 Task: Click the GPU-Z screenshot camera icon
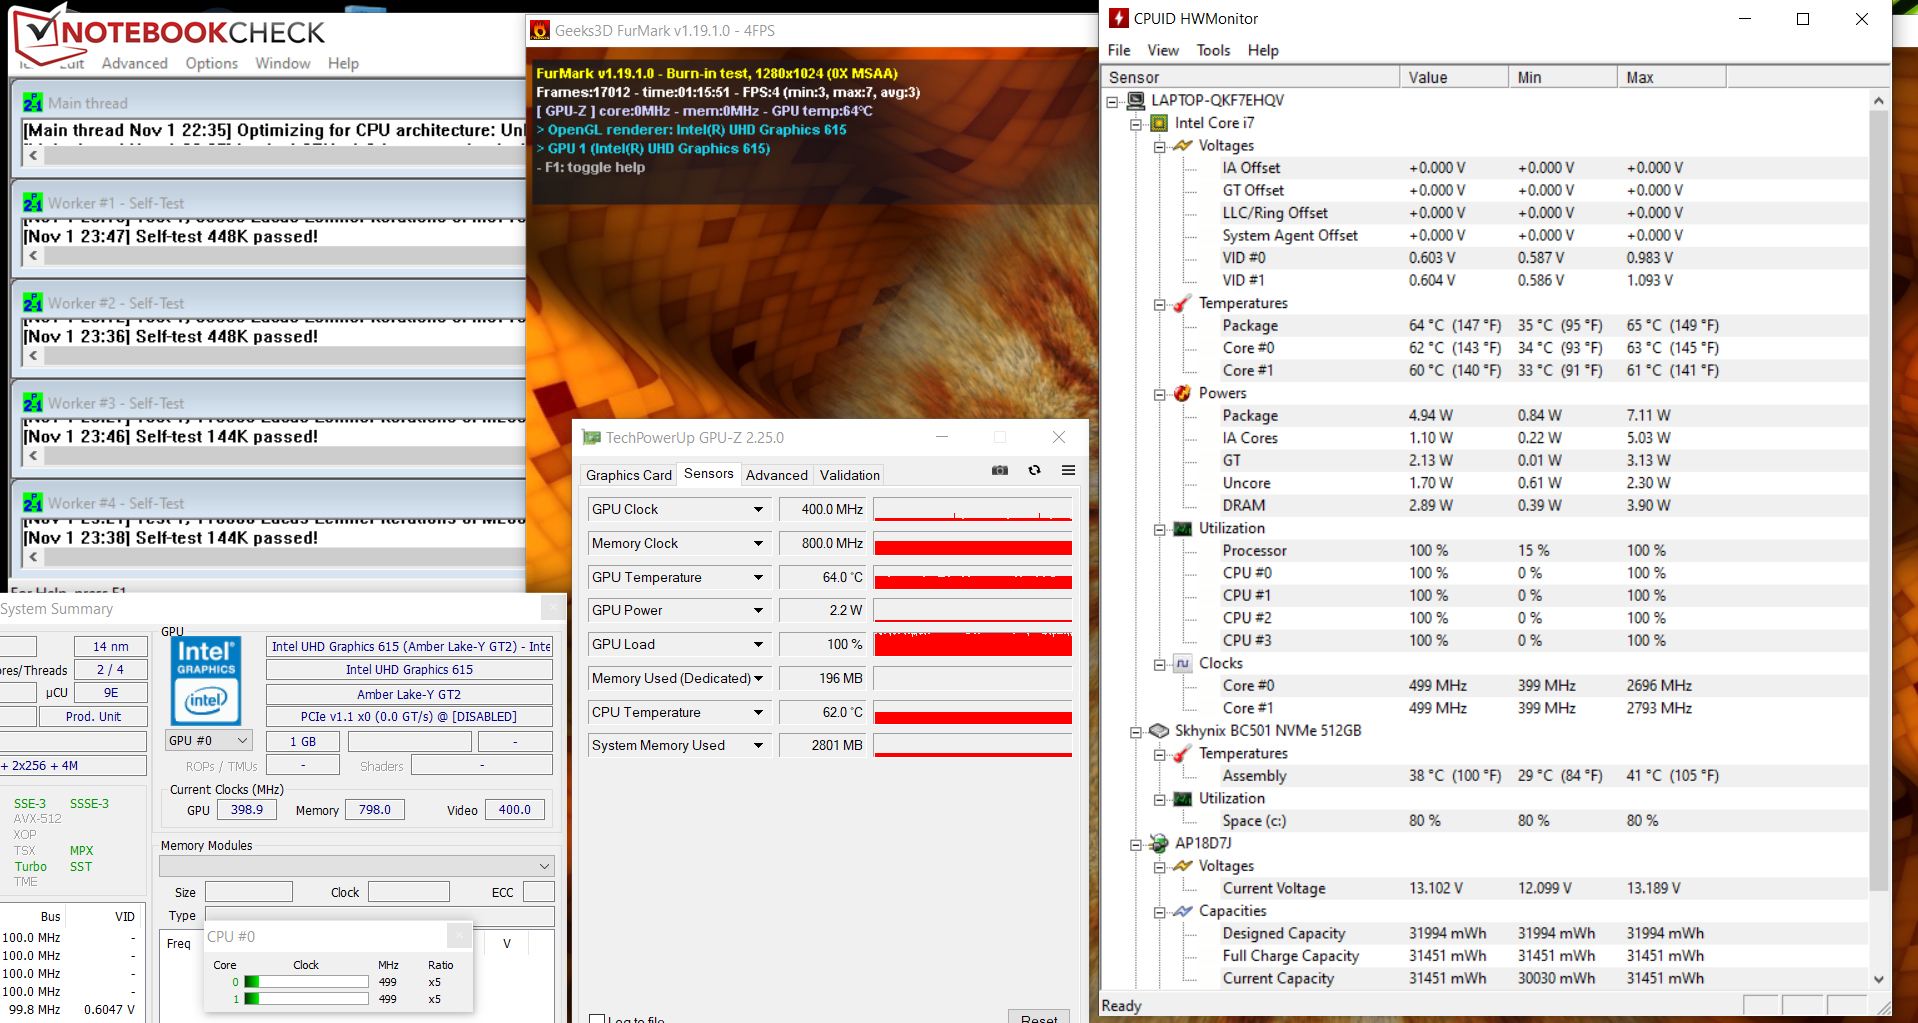1000,470
